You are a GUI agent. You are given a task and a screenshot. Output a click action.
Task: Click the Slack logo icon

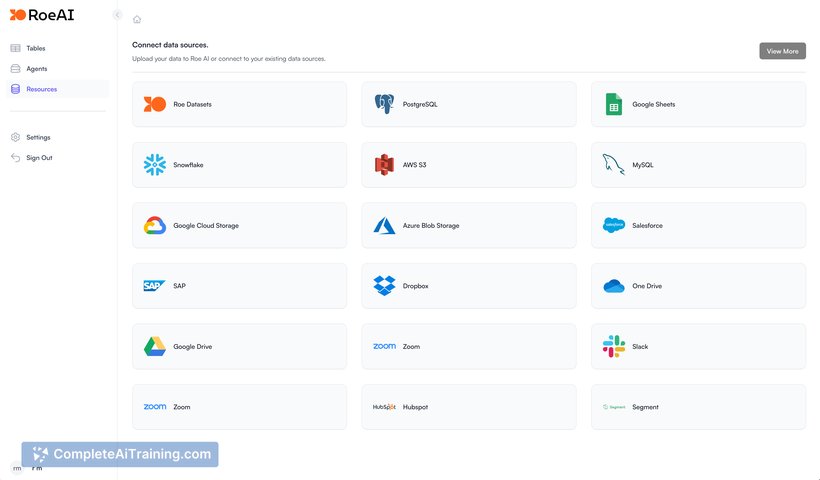[x=614, y=346]
